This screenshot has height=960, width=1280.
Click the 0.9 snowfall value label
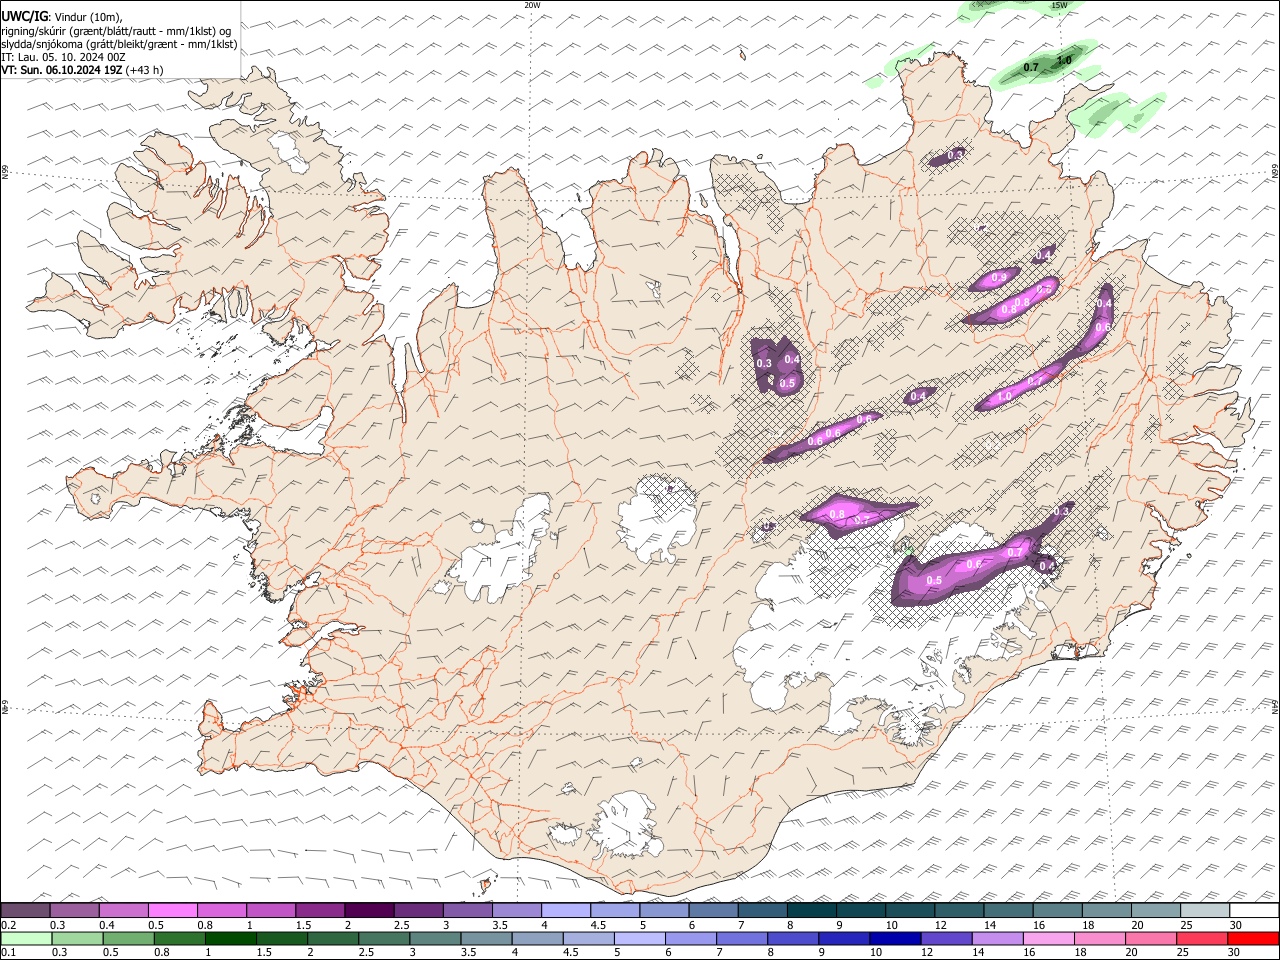(998, 277)
